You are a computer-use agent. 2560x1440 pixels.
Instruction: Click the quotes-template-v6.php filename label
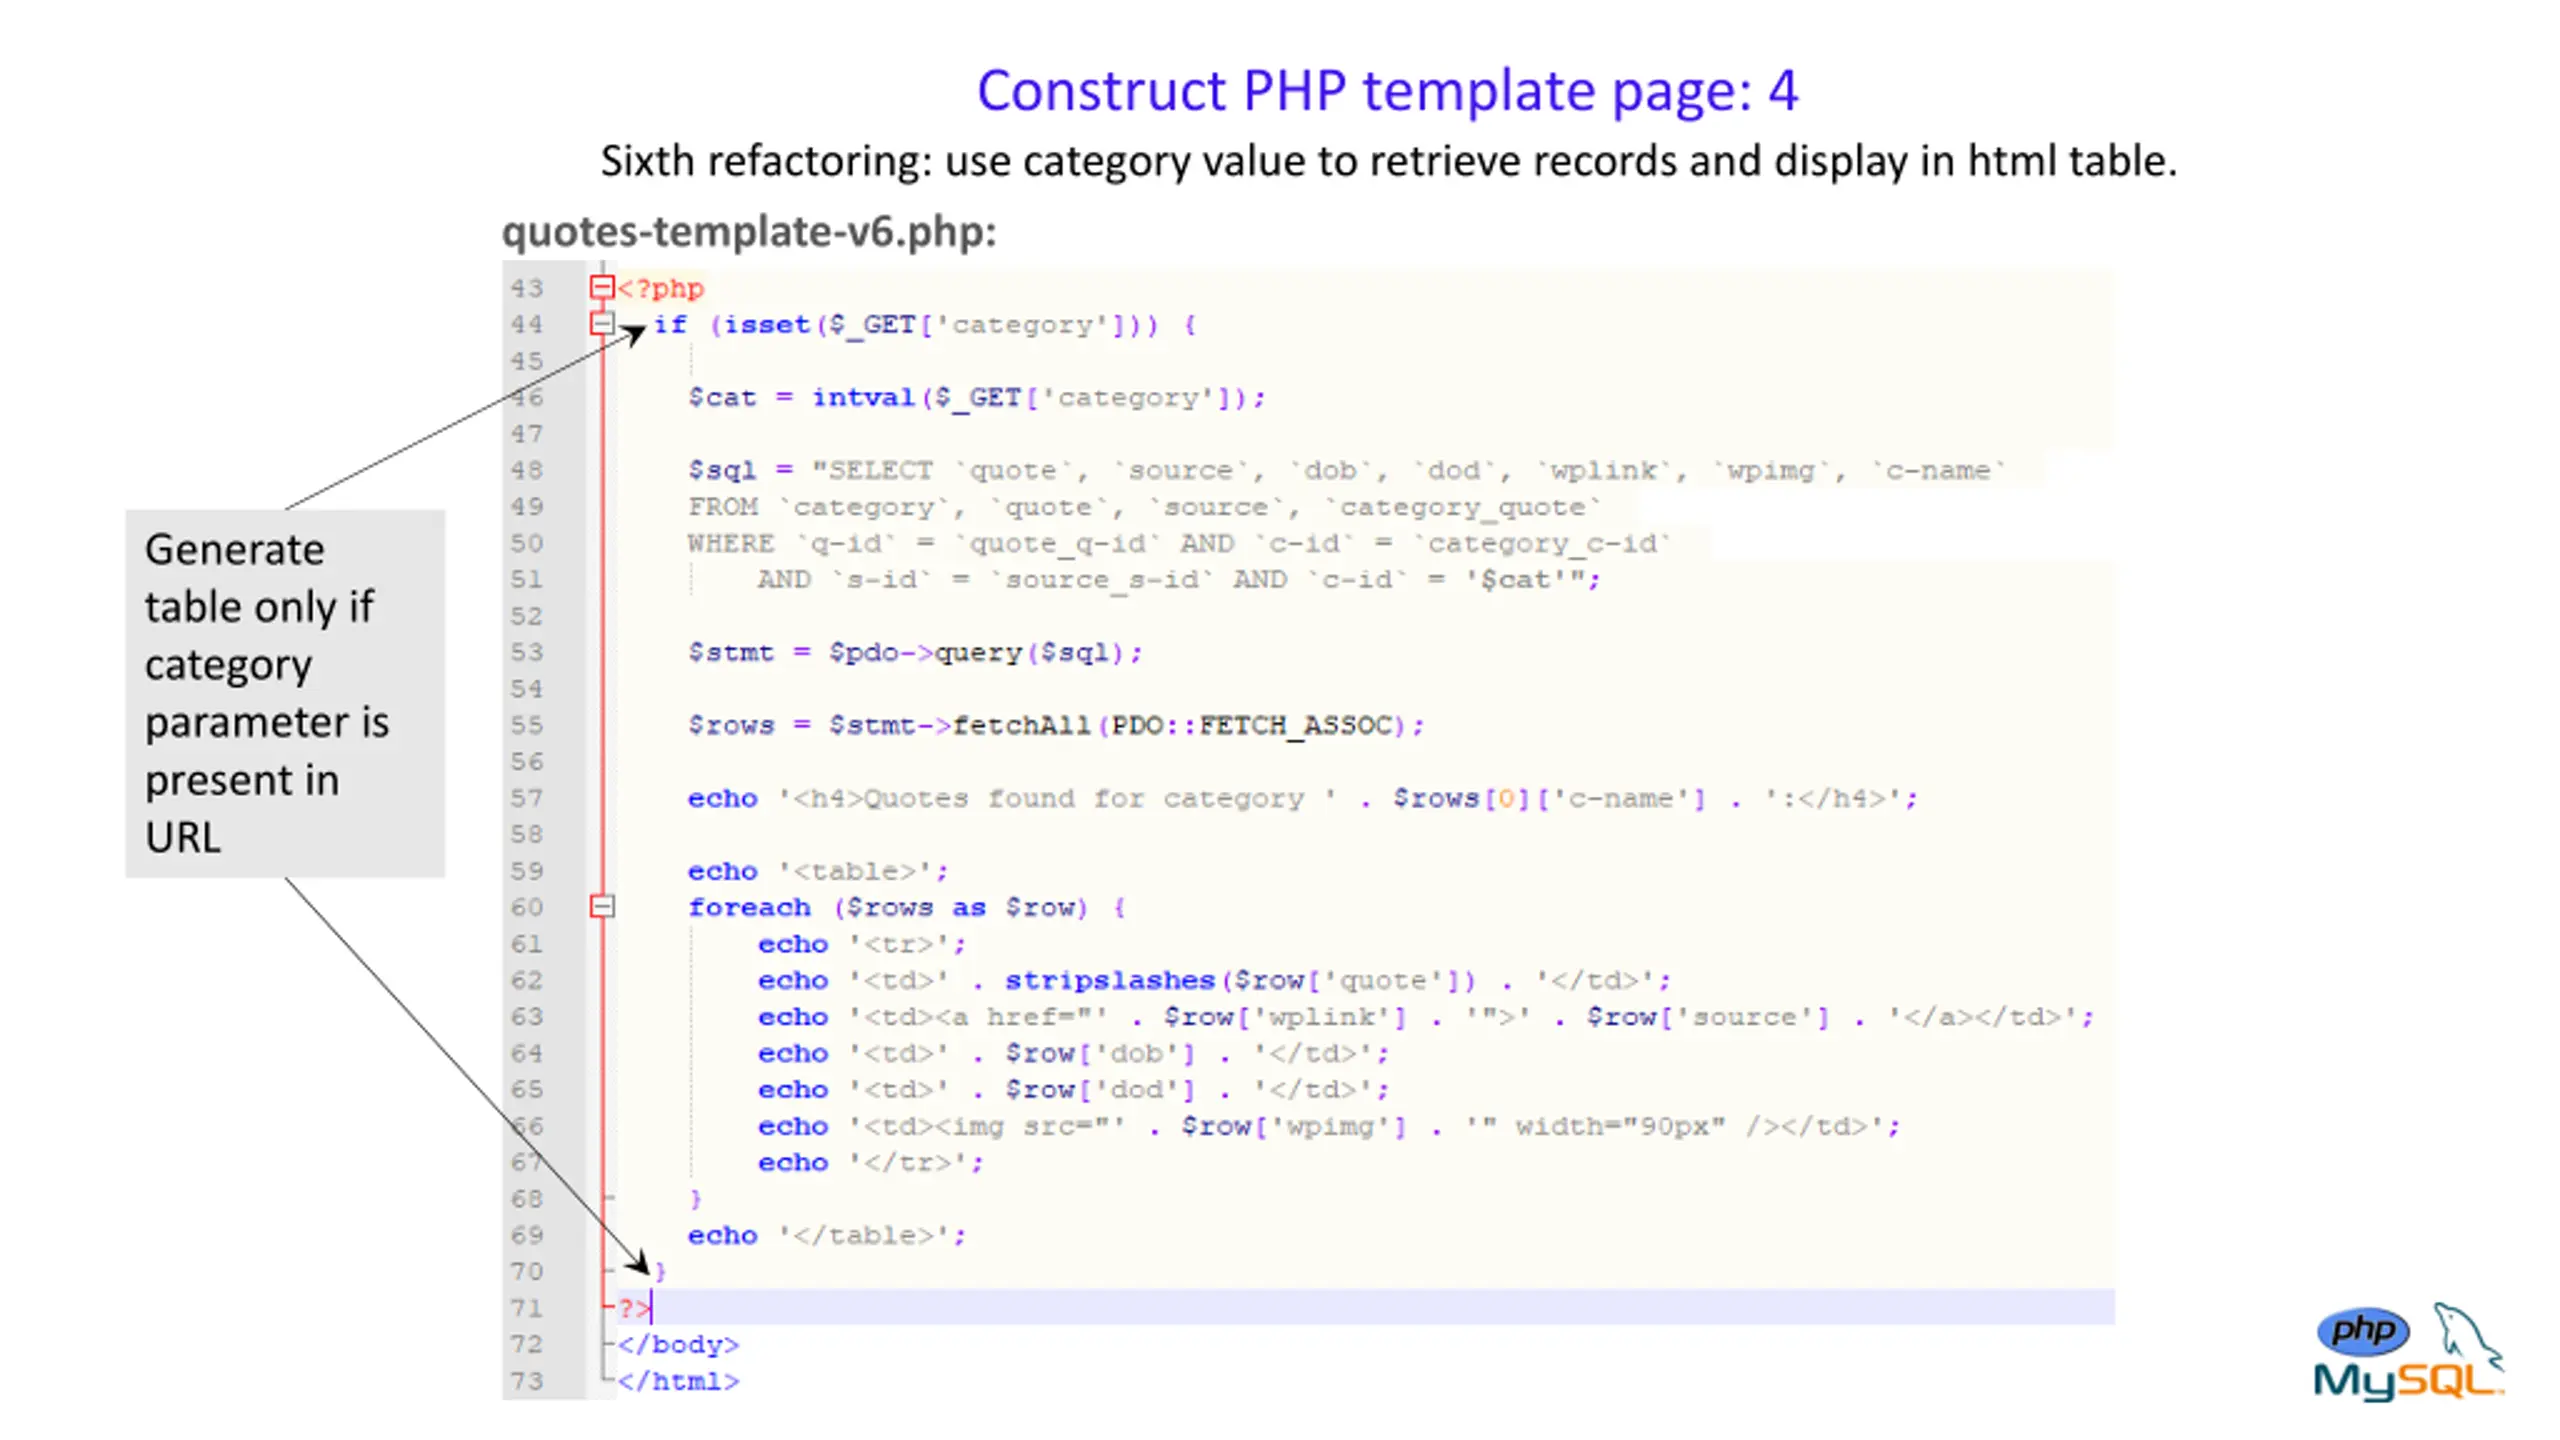click(x=748, y=232)
